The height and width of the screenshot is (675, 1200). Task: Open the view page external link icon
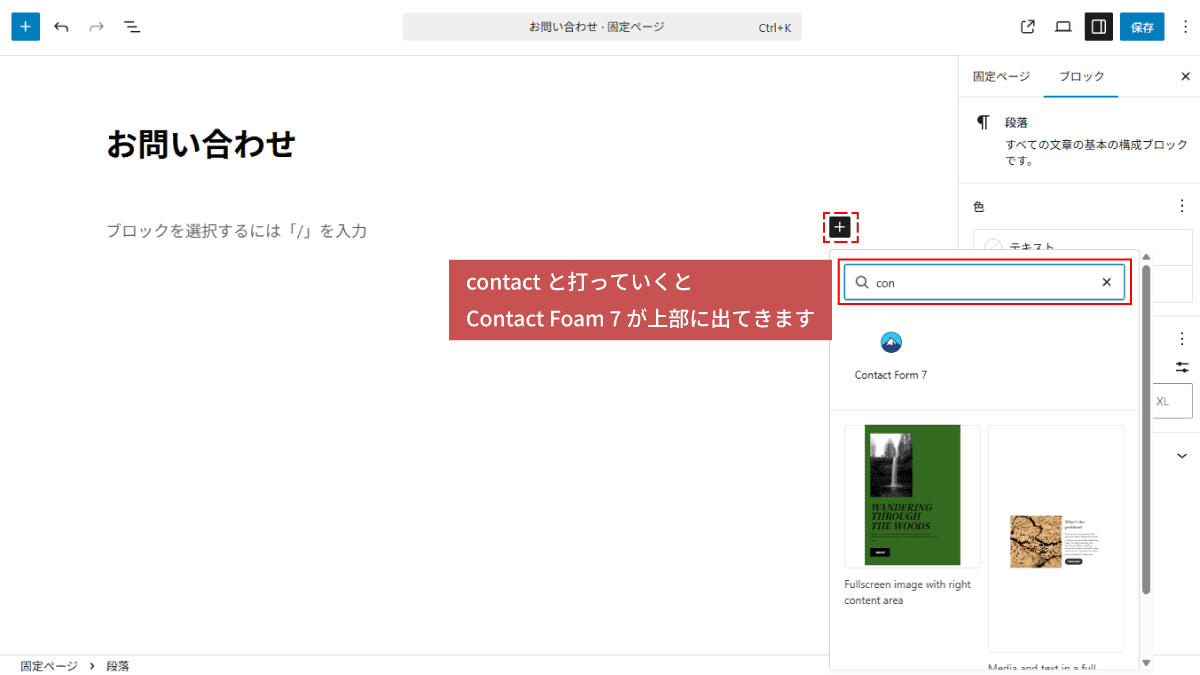pos(1027,27)
